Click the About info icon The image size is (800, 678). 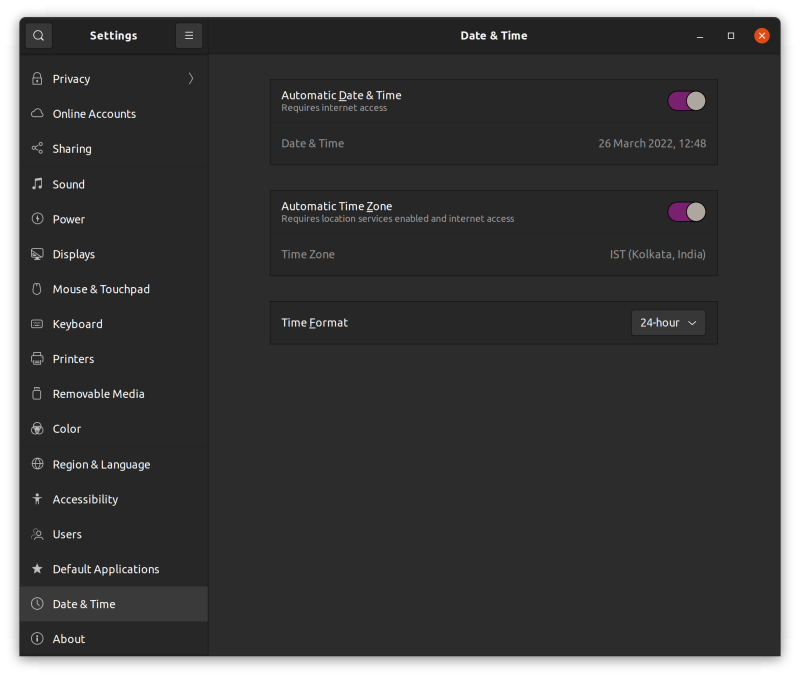click(37, 639)
